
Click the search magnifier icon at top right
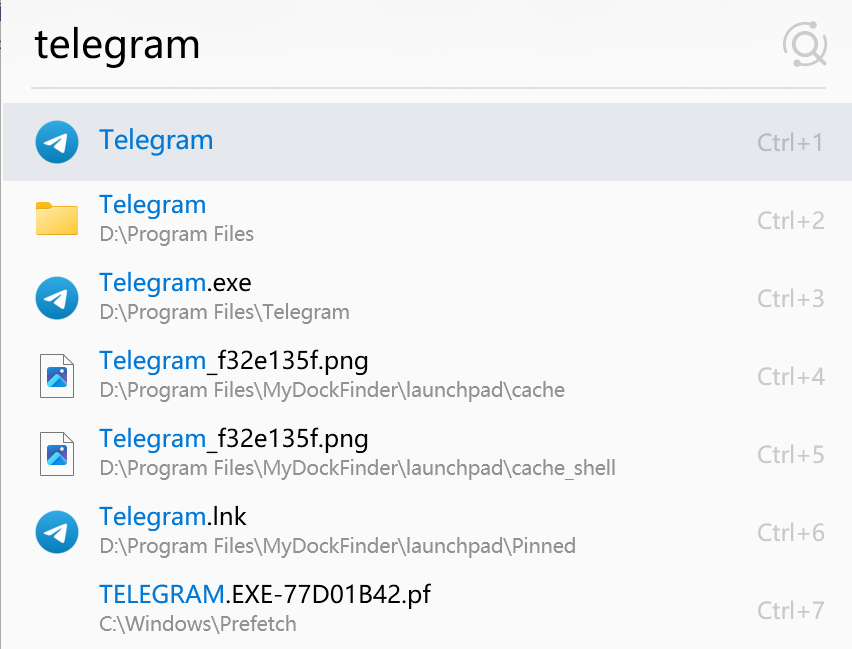coord(805,44)
